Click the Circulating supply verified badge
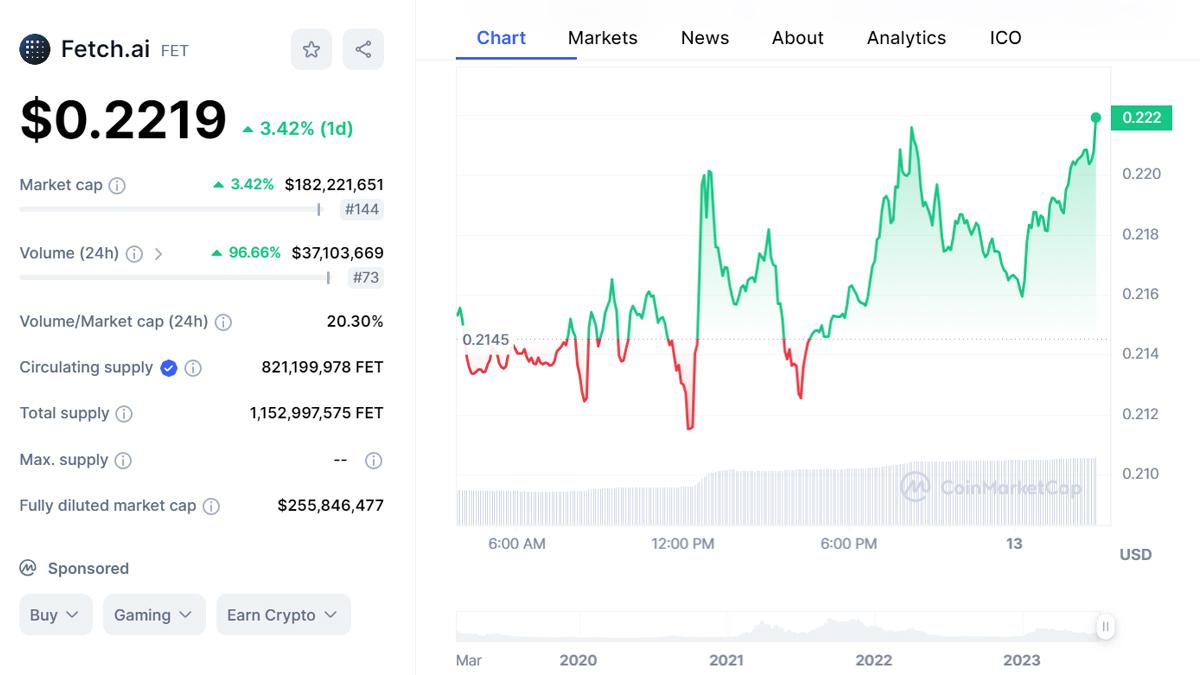1200x675 pixels. [x=169, y=368]
